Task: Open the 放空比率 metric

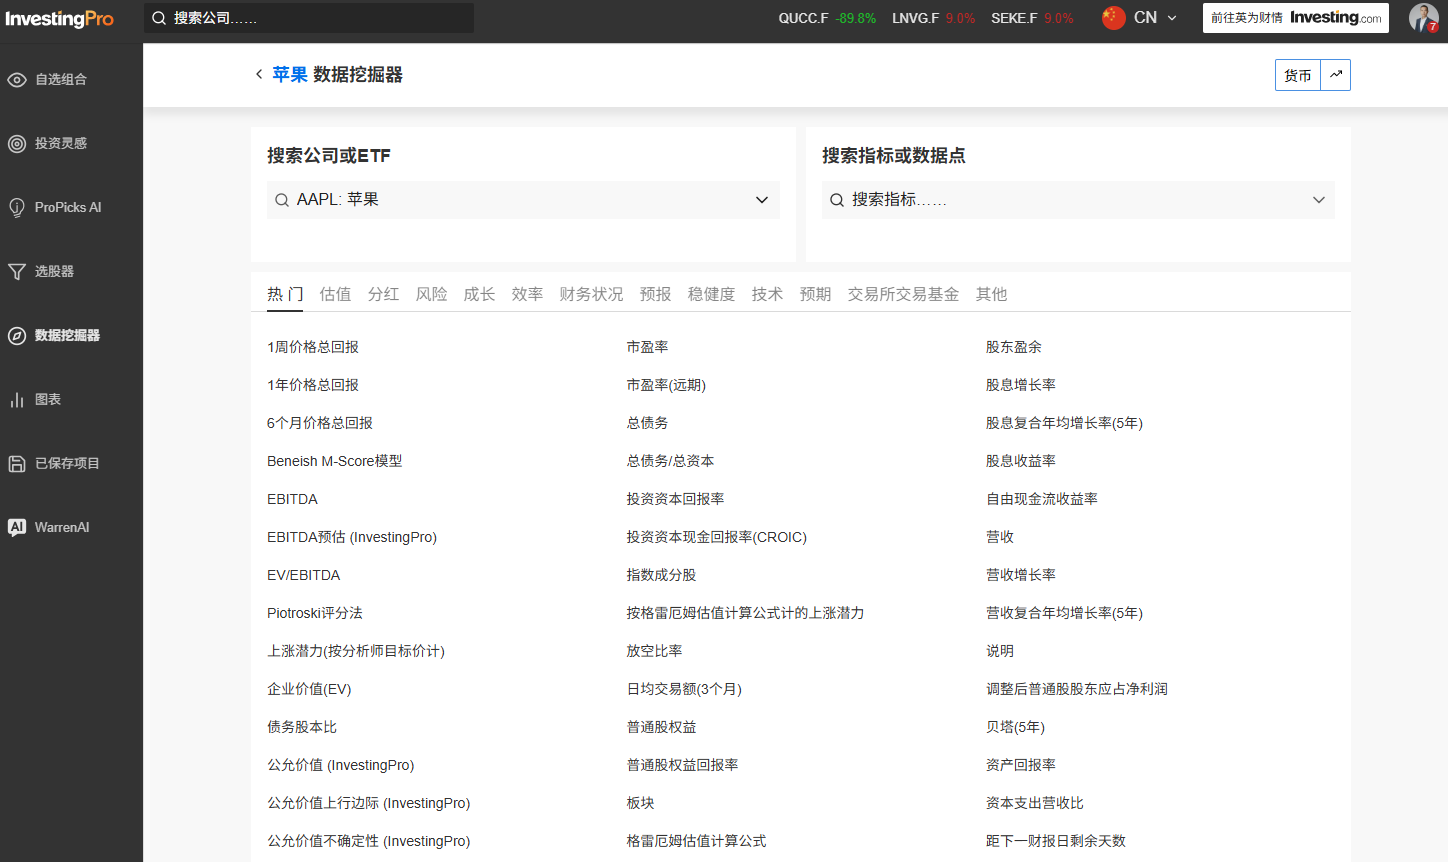Action: coord(654,651)
